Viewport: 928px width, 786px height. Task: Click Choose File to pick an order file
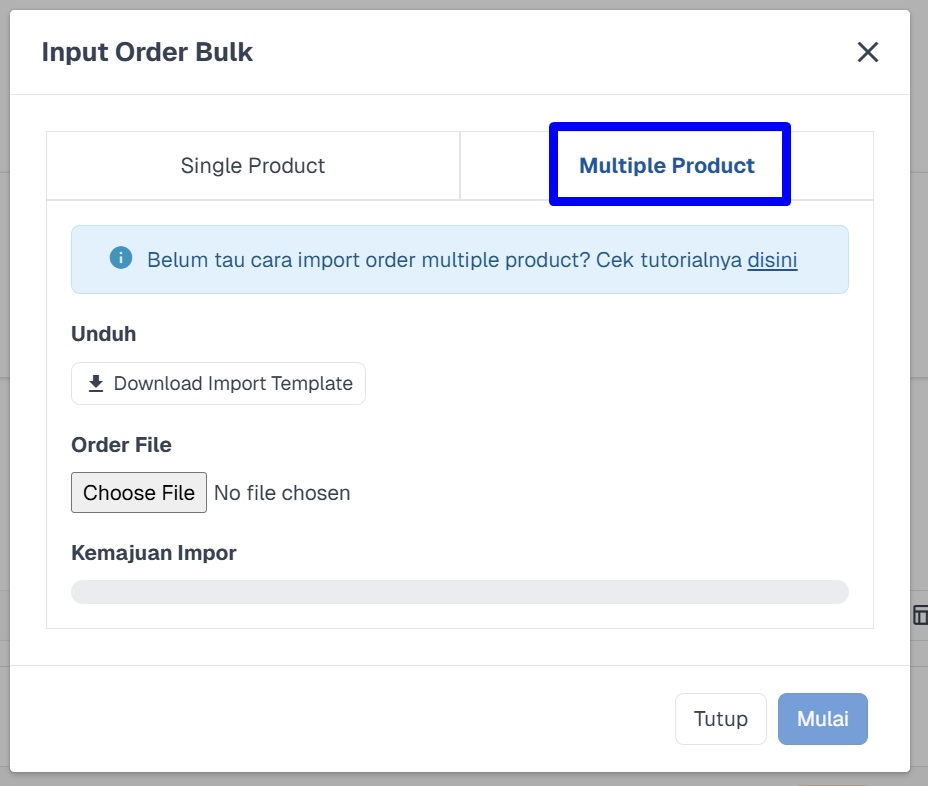[138, 492]
